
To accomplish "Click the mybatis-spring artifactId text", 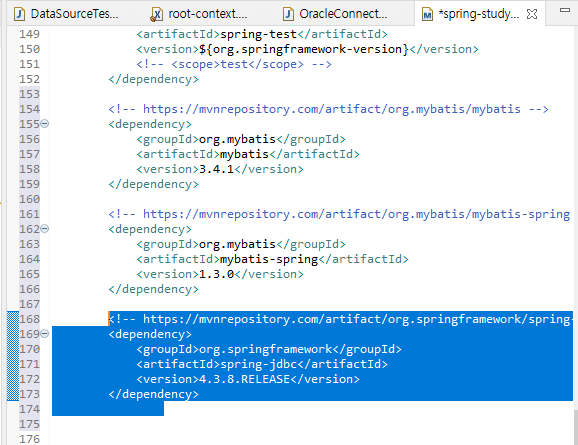I will [x=269, y=259].
